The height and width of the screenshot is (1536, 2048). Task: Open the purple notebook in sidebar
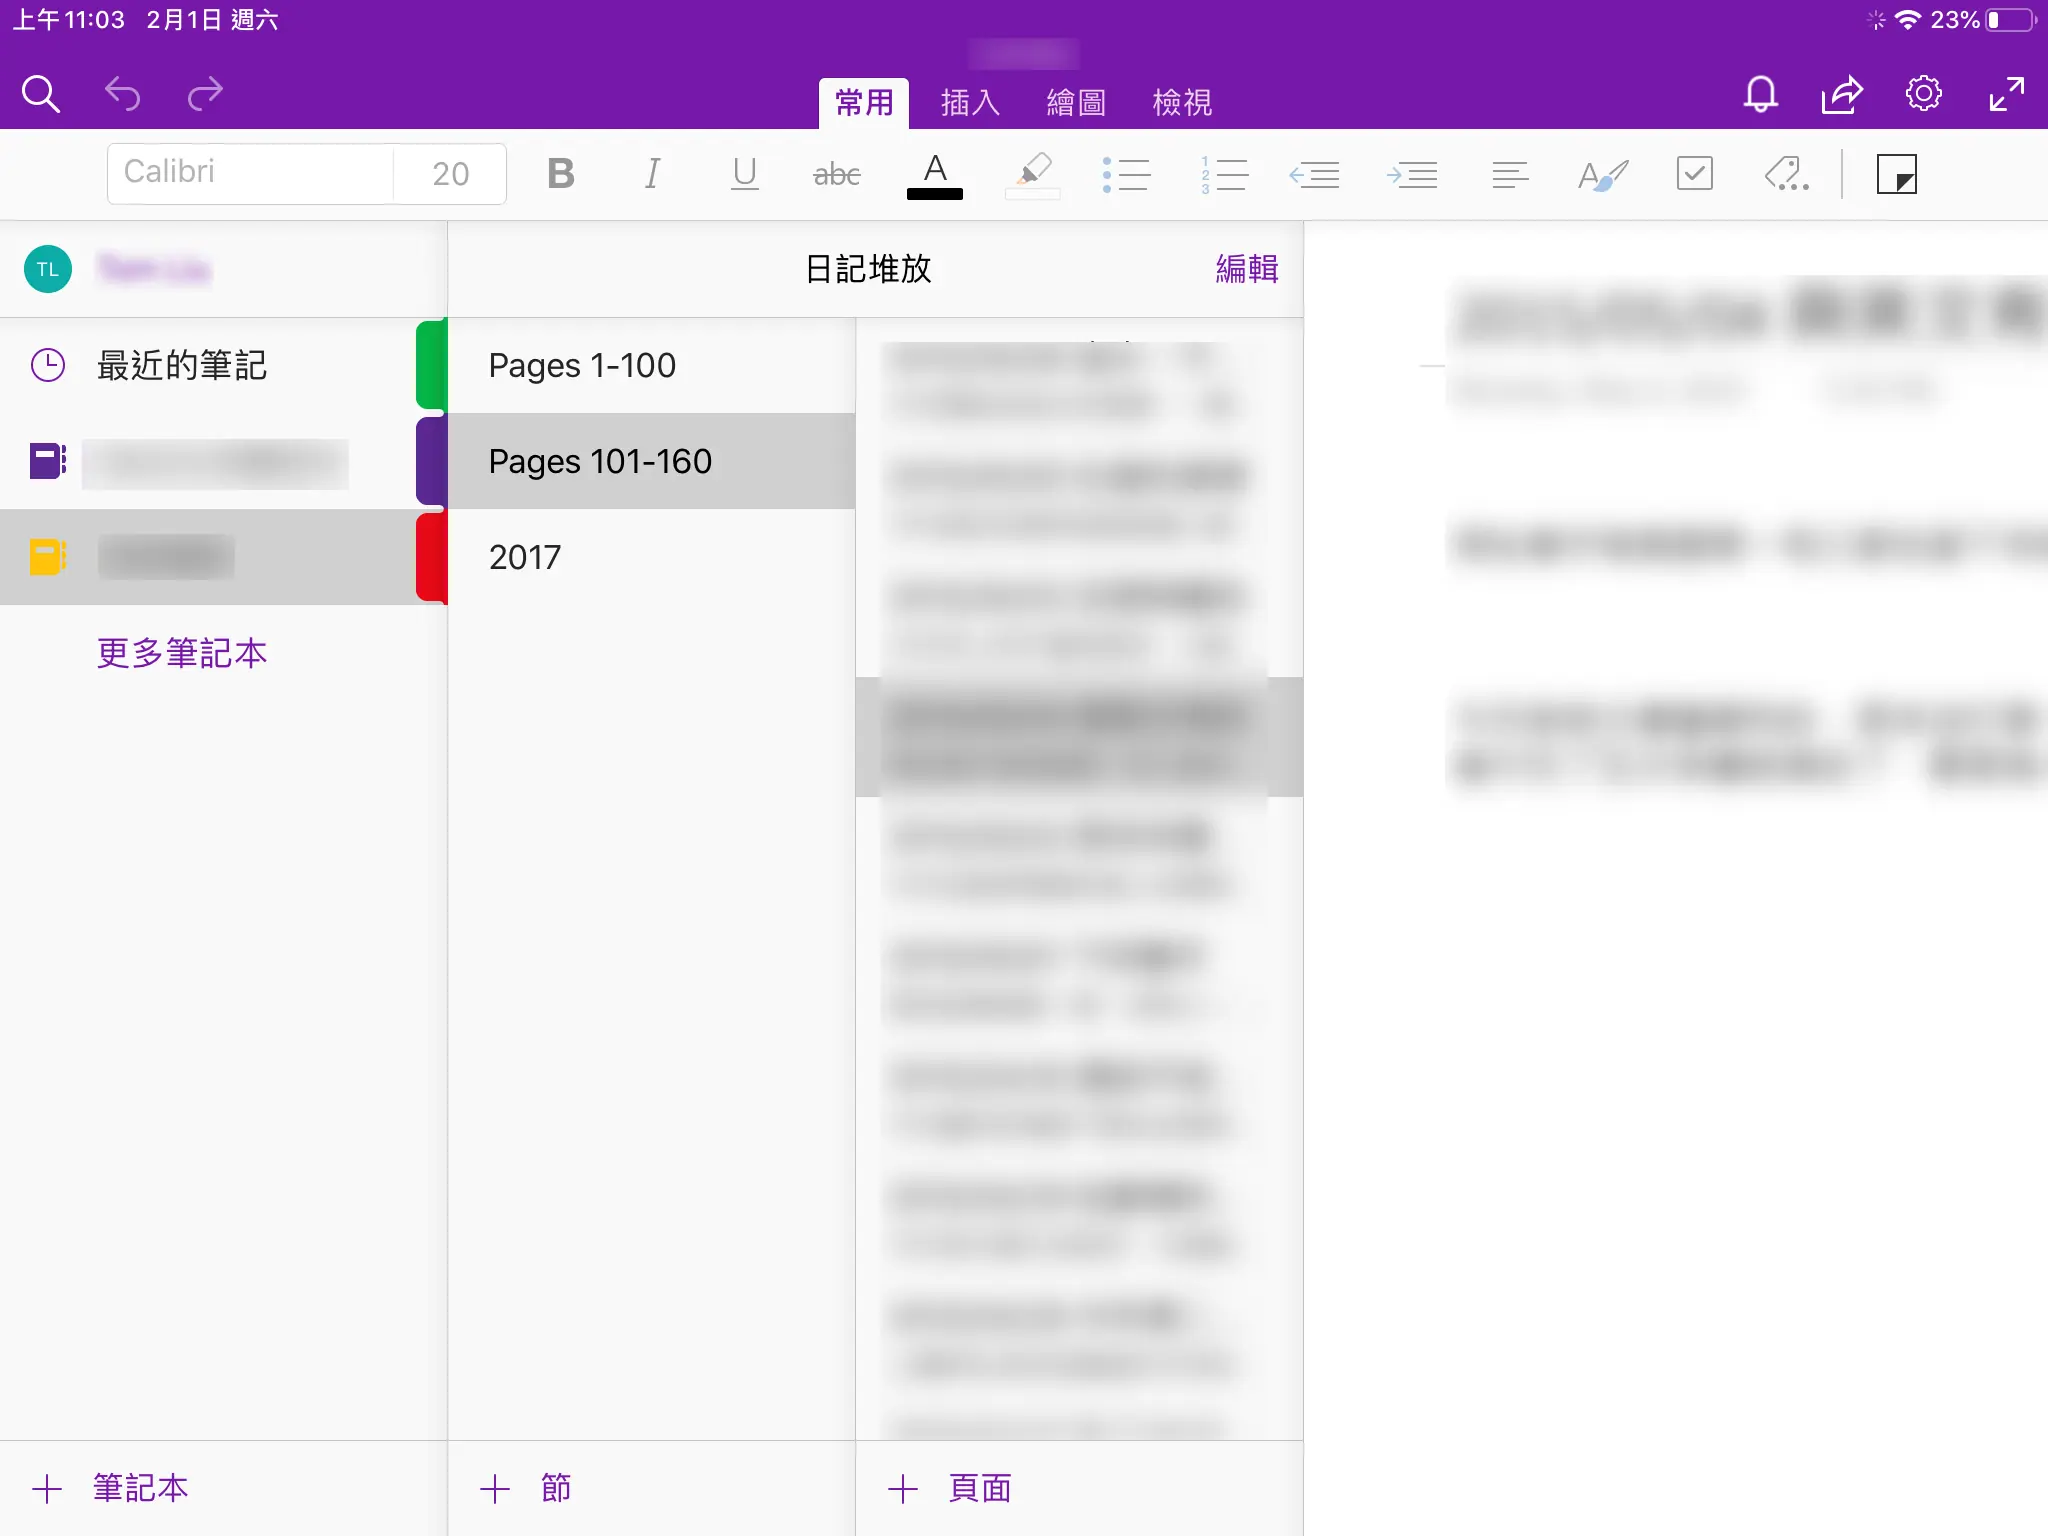[x=208, y=461]
